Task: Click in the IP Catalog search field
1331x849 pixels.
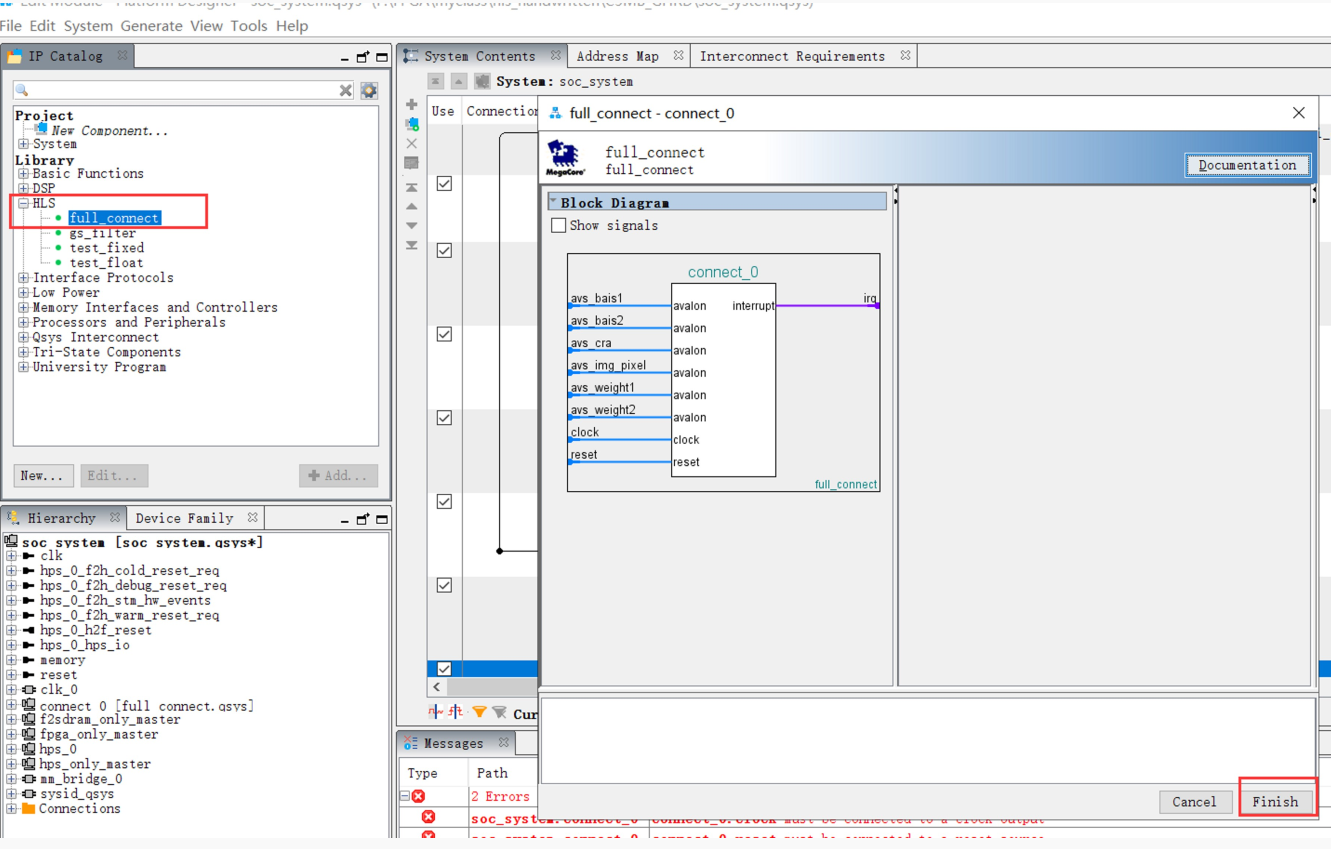Action: coord(183,91)
